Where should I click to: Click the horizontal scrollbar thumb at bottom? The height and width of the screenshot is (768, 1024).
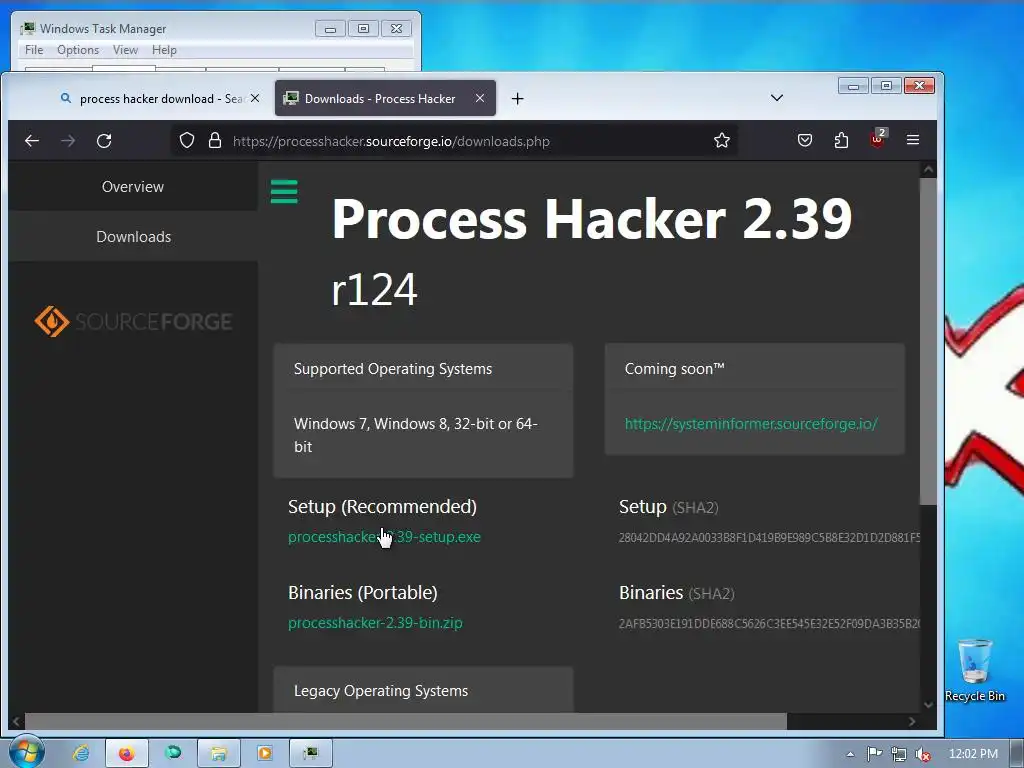pyautogui.click(x=406, y=721)
